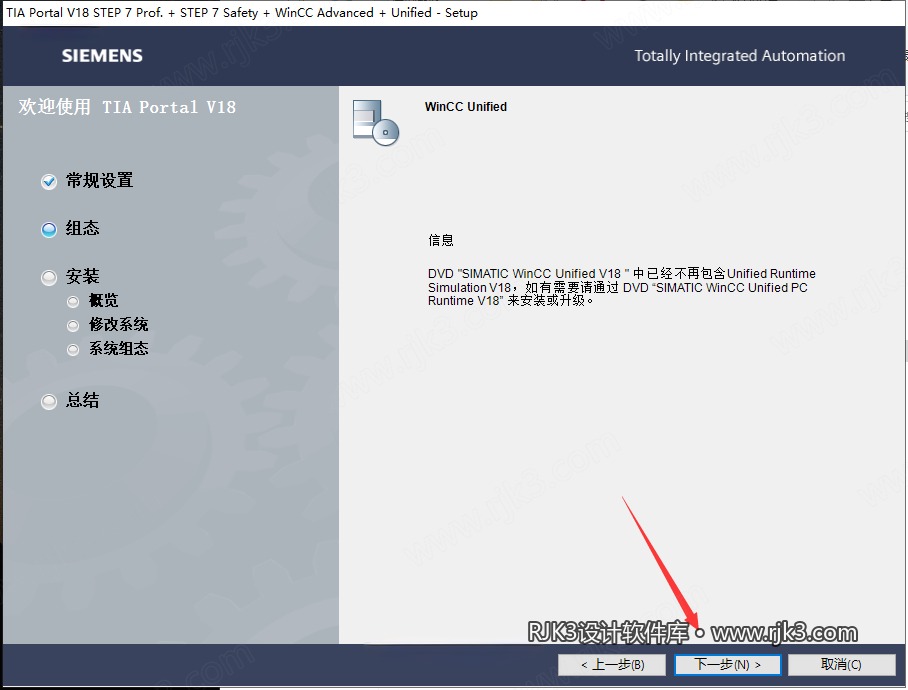Click the Totally Integrated Automation text
The height and width of the screenshot is (690, 908).
point(739,56)
